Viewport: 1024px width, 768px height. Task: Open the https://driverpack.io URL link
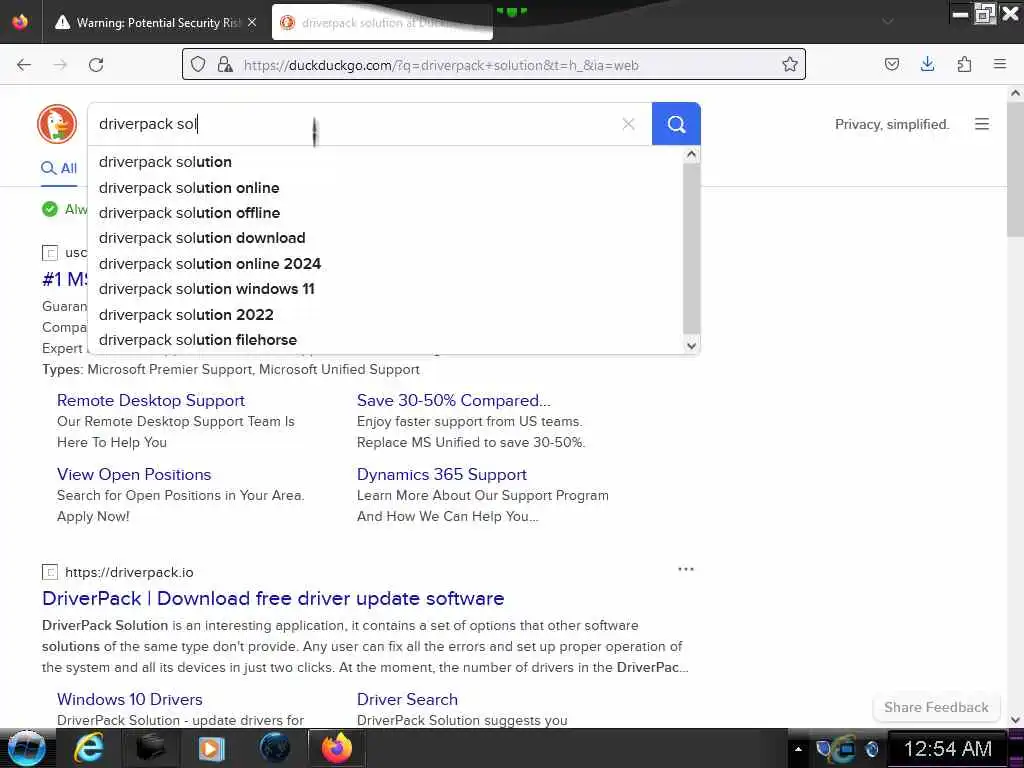(x=129, y=572)
